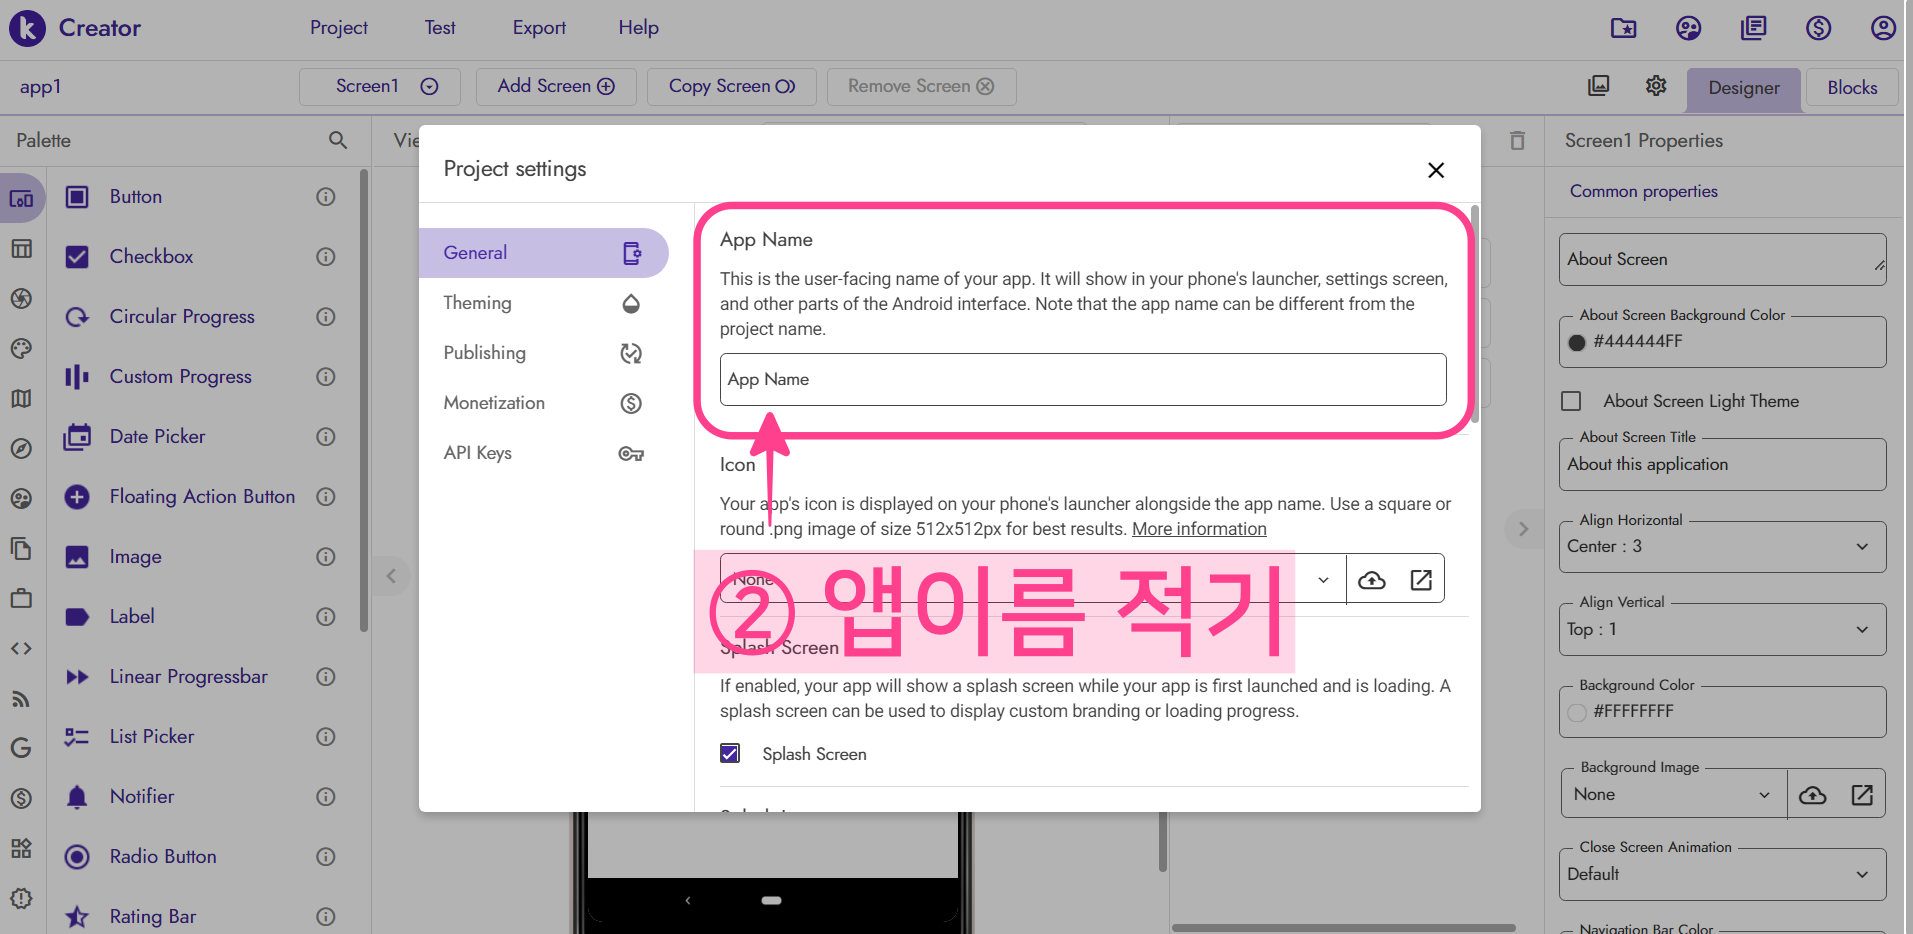Click the Copy Screen button
The height and width of the screenshot is (934, 1913).
[732, 87]
